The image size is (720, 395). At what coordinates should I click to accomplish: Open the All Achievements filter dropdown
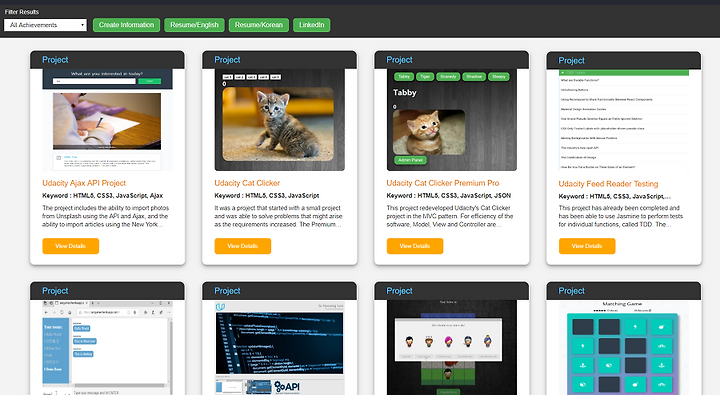[x=45, y=25]
